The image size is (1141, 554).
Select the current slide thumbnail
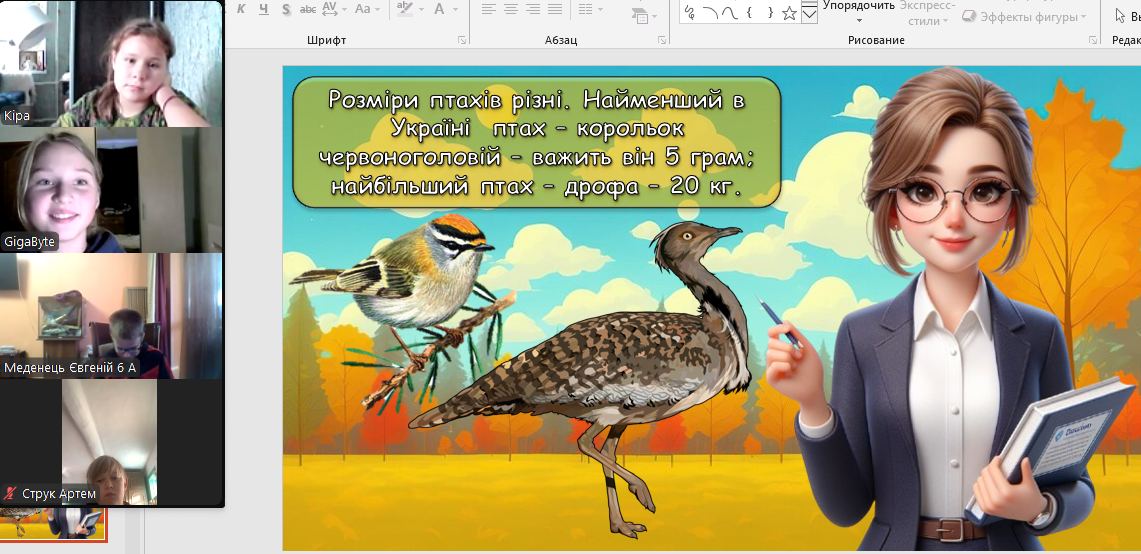54,525
